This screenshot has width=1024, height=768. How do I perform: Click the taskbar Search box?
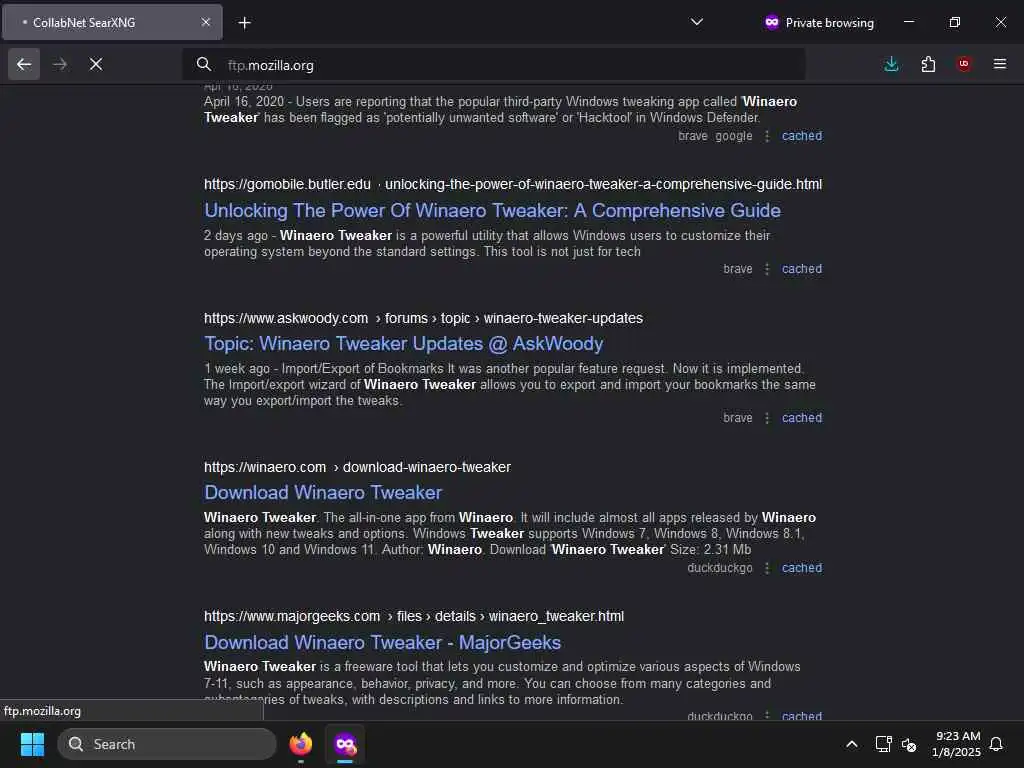[x=167, y=744]
